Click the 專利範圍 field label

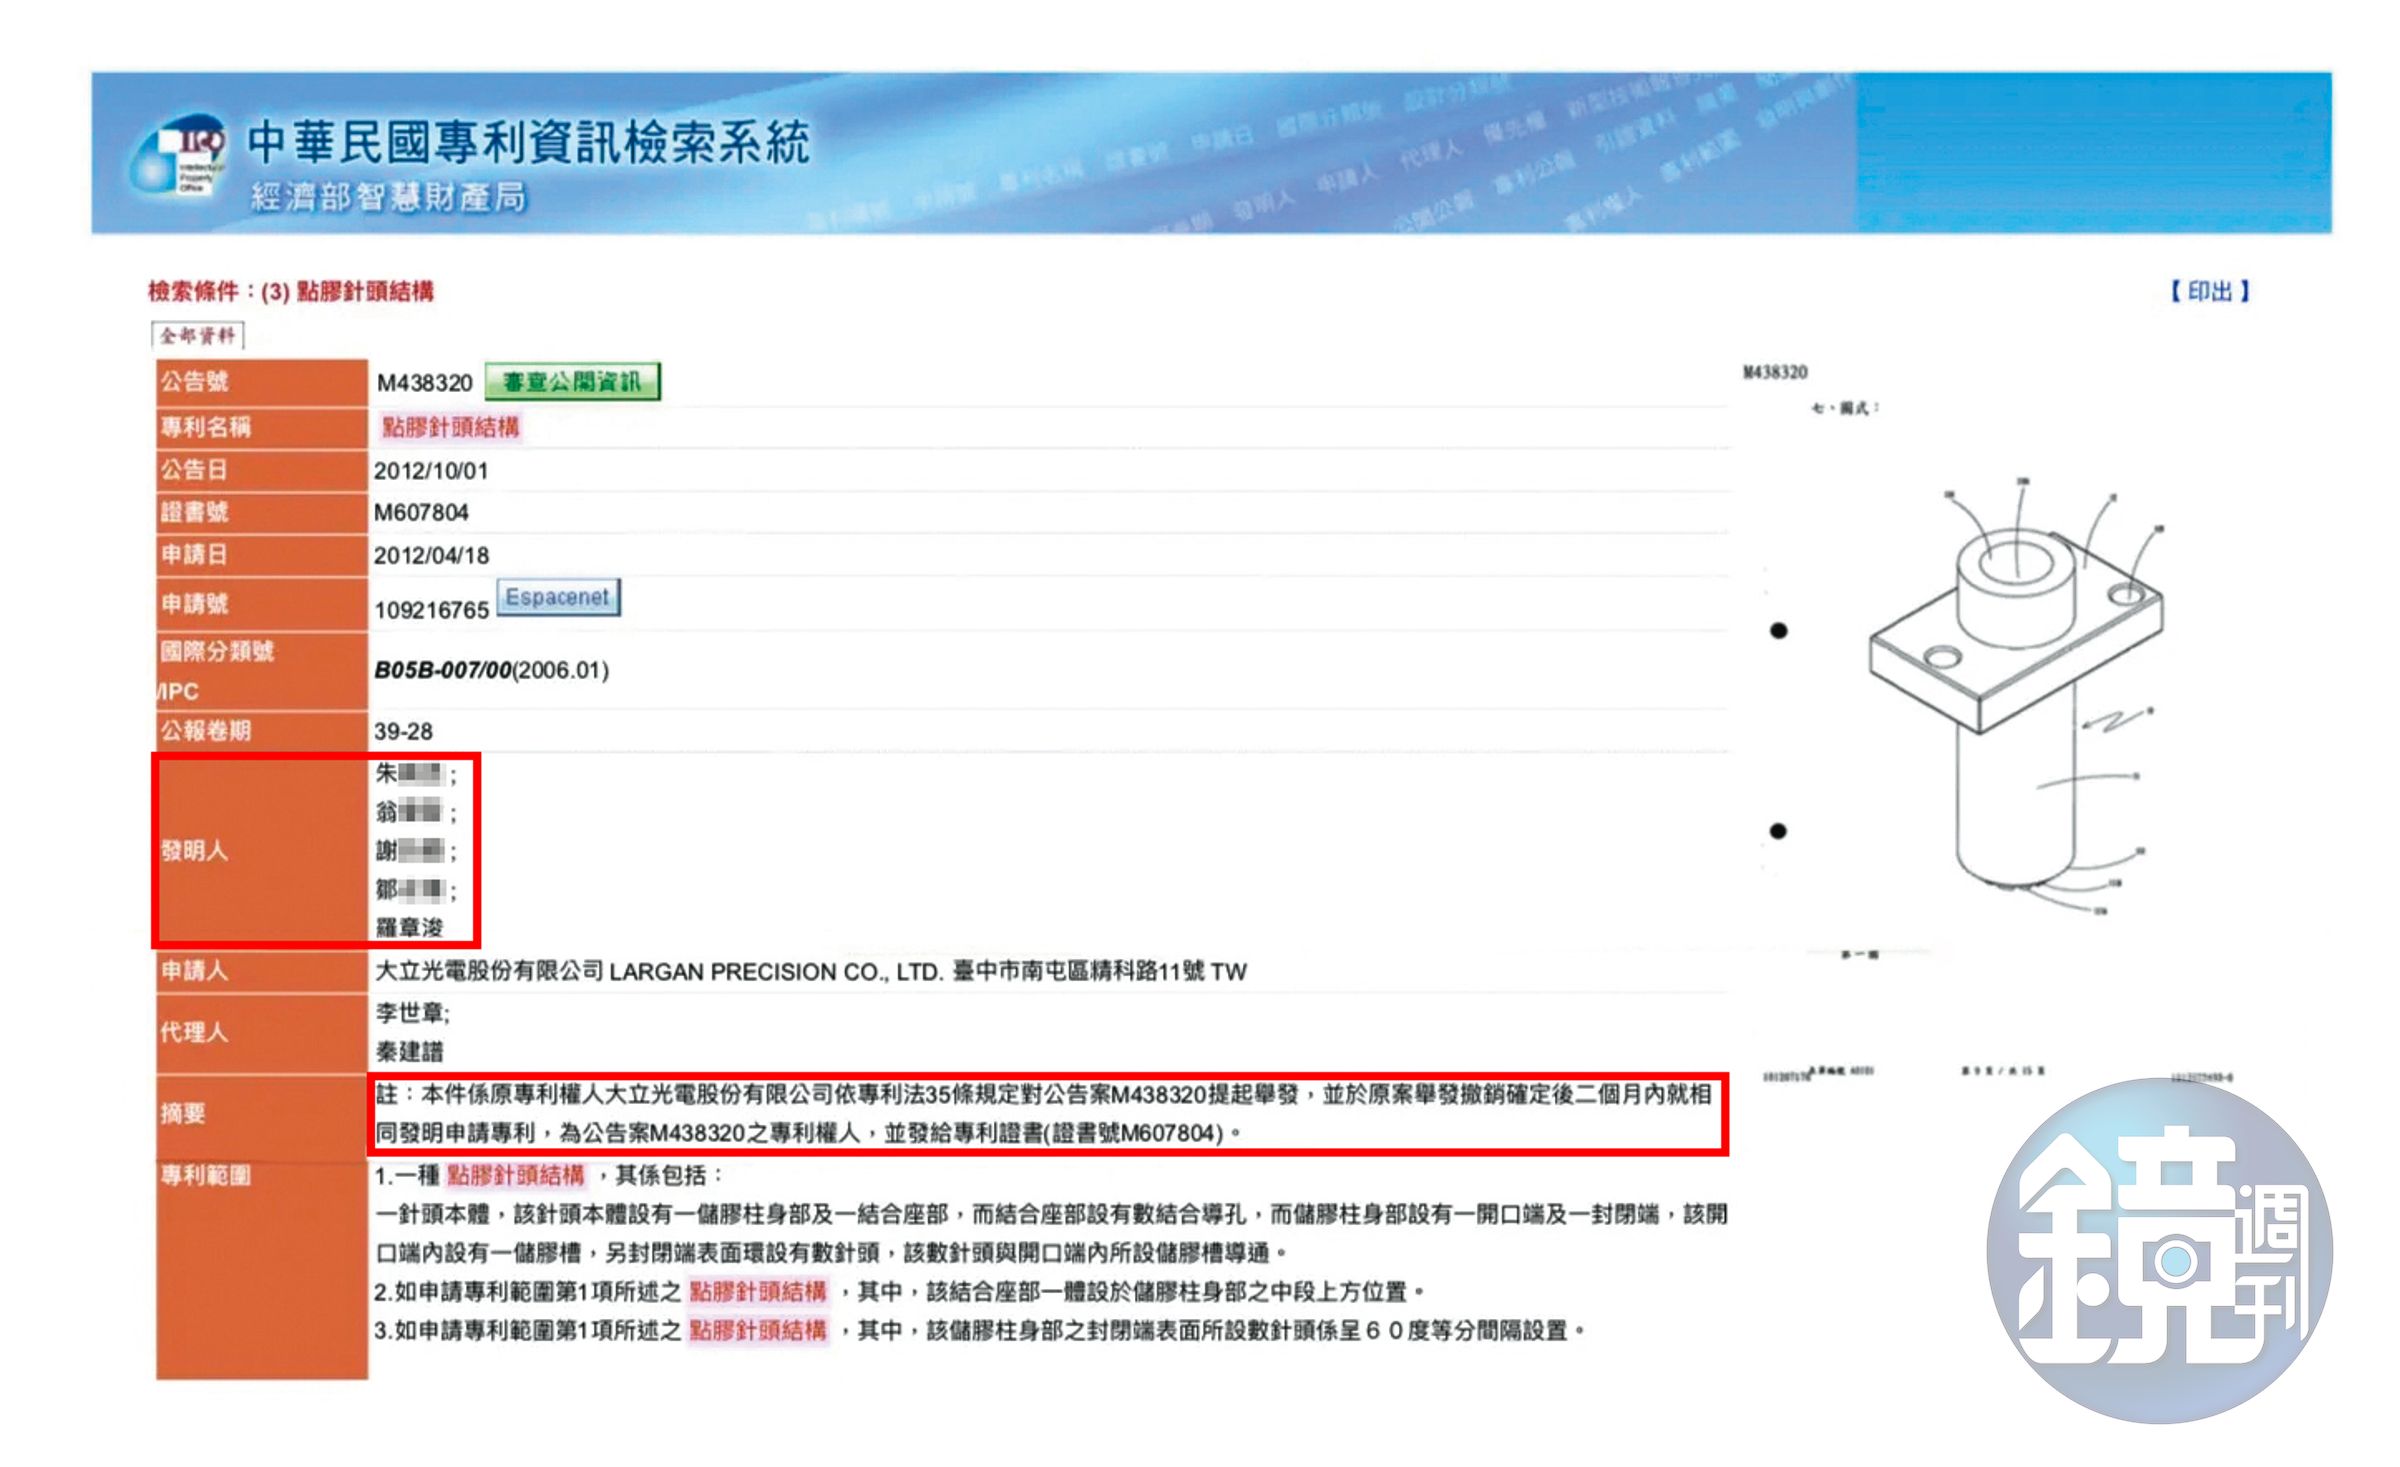click(206, 1175)
